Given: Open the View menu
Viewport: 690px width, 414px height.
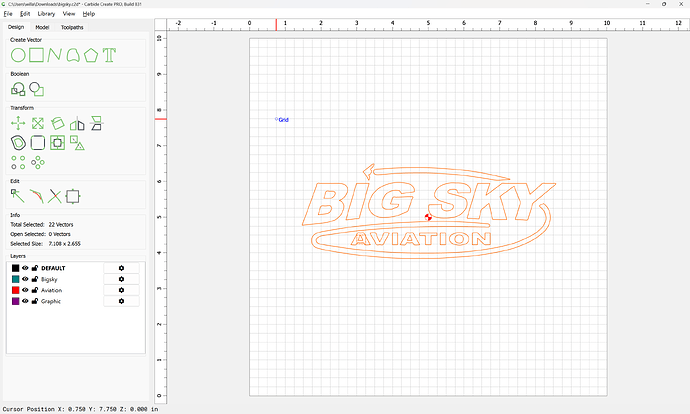Looking at the screenshot, I should pos(69,14).
